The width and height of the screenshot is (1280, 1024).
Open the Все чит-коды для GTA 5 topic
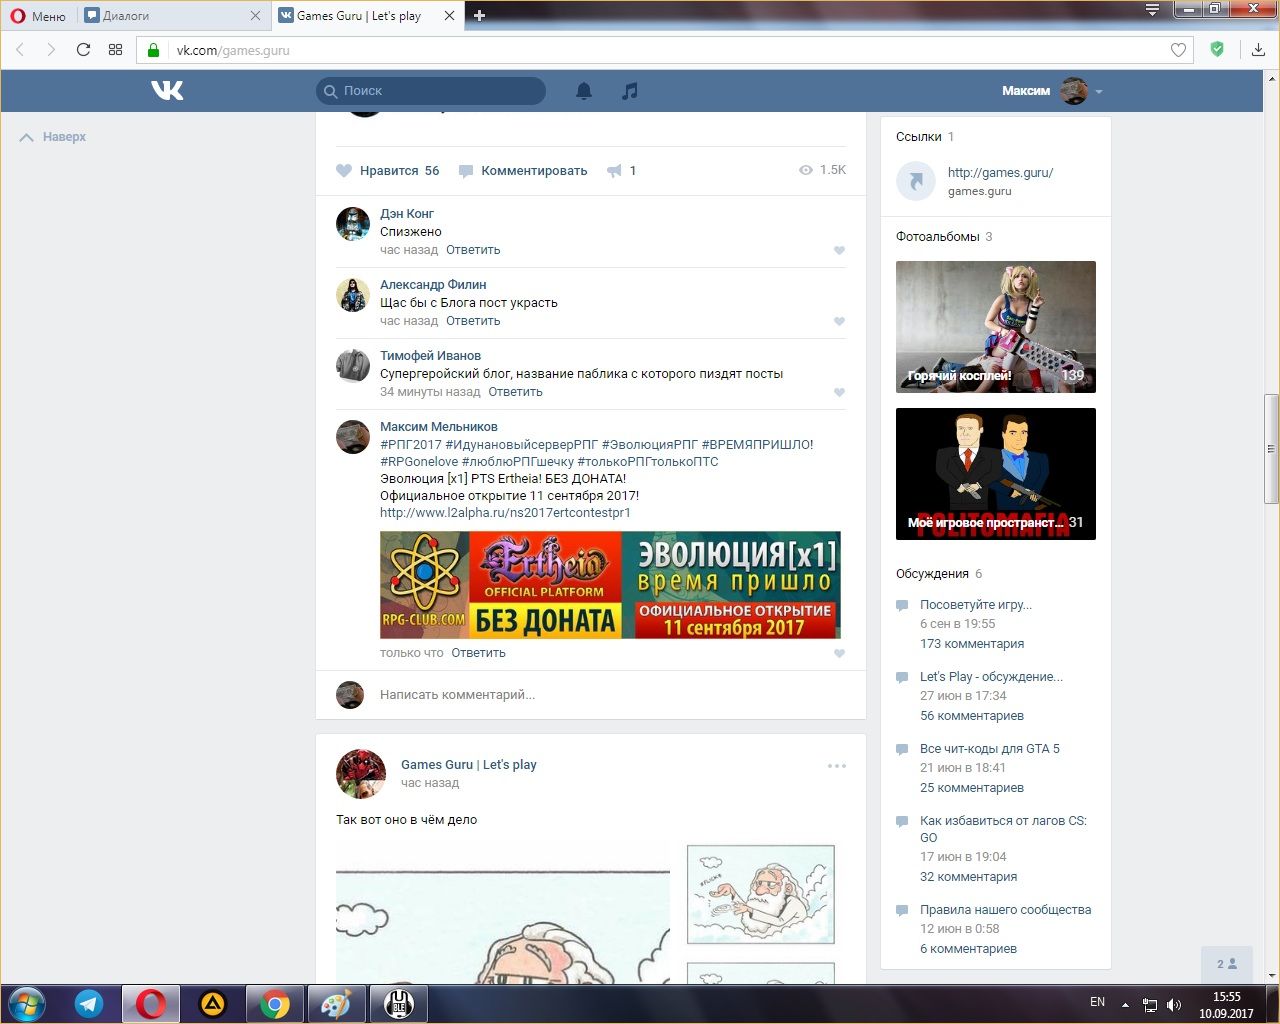tap(990, 749)
